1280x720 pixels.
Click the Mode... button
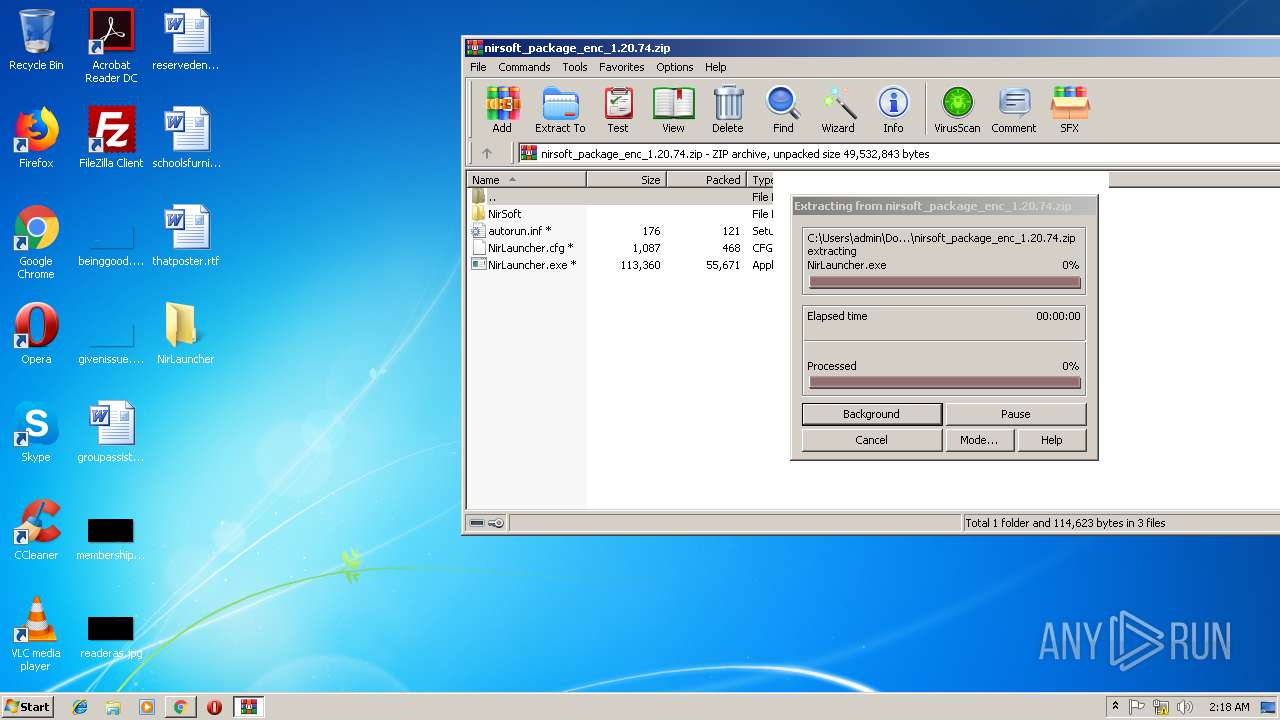(x=979, y=440)
